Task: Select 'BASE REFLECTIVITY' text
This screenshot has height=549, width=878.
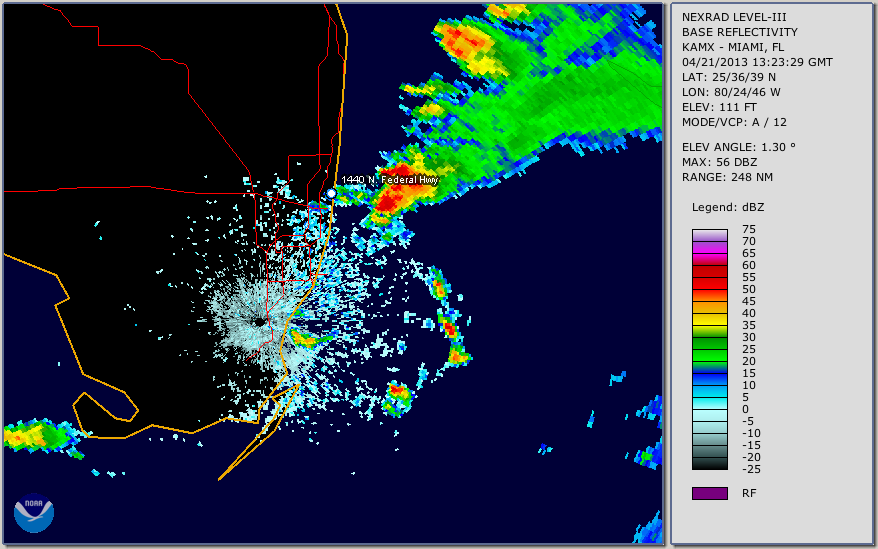Action: [739, 32]
